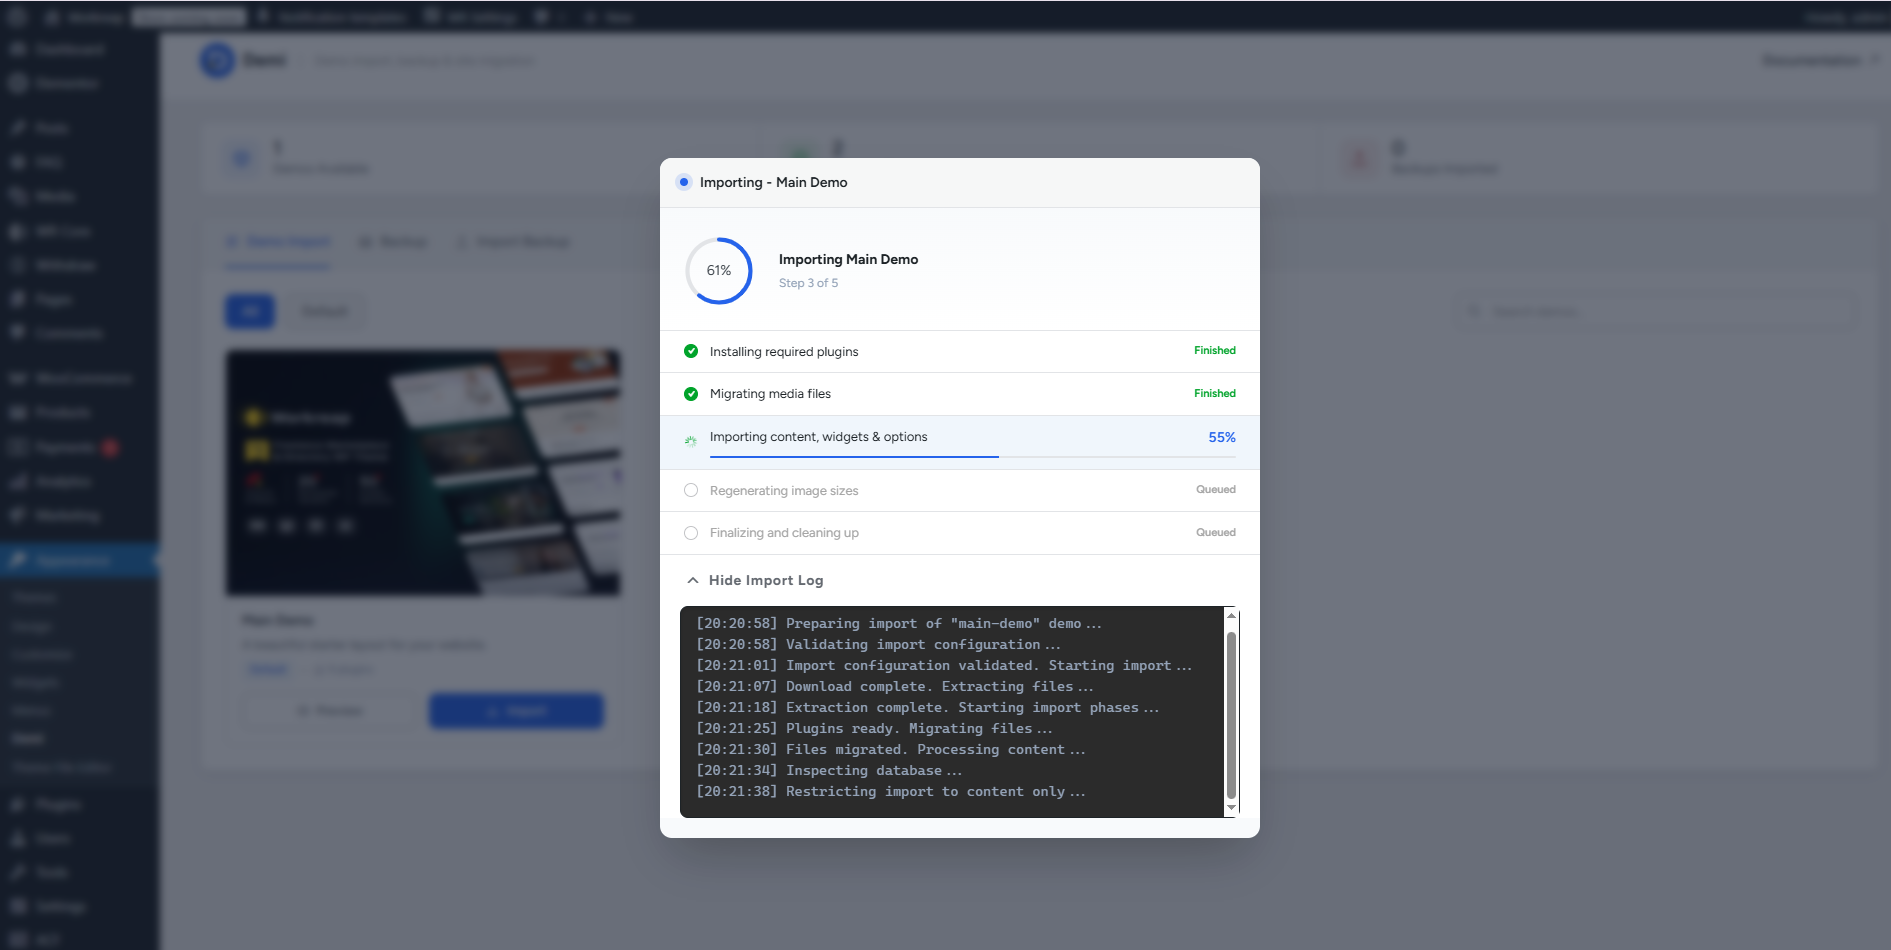
Task: Select the All demos filter button
Action: click(x=250, y=311)
